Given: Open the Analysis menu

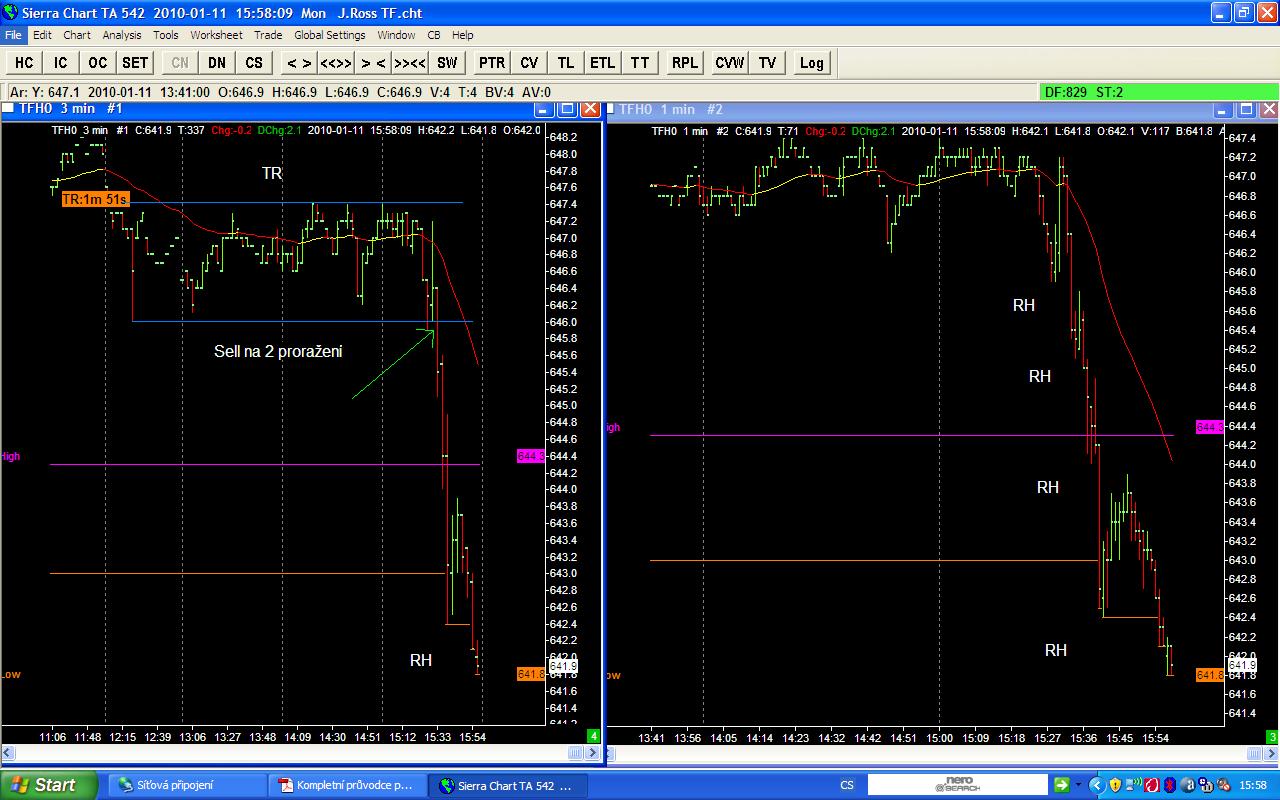Looking at the screenshot, I should point(122,35).
